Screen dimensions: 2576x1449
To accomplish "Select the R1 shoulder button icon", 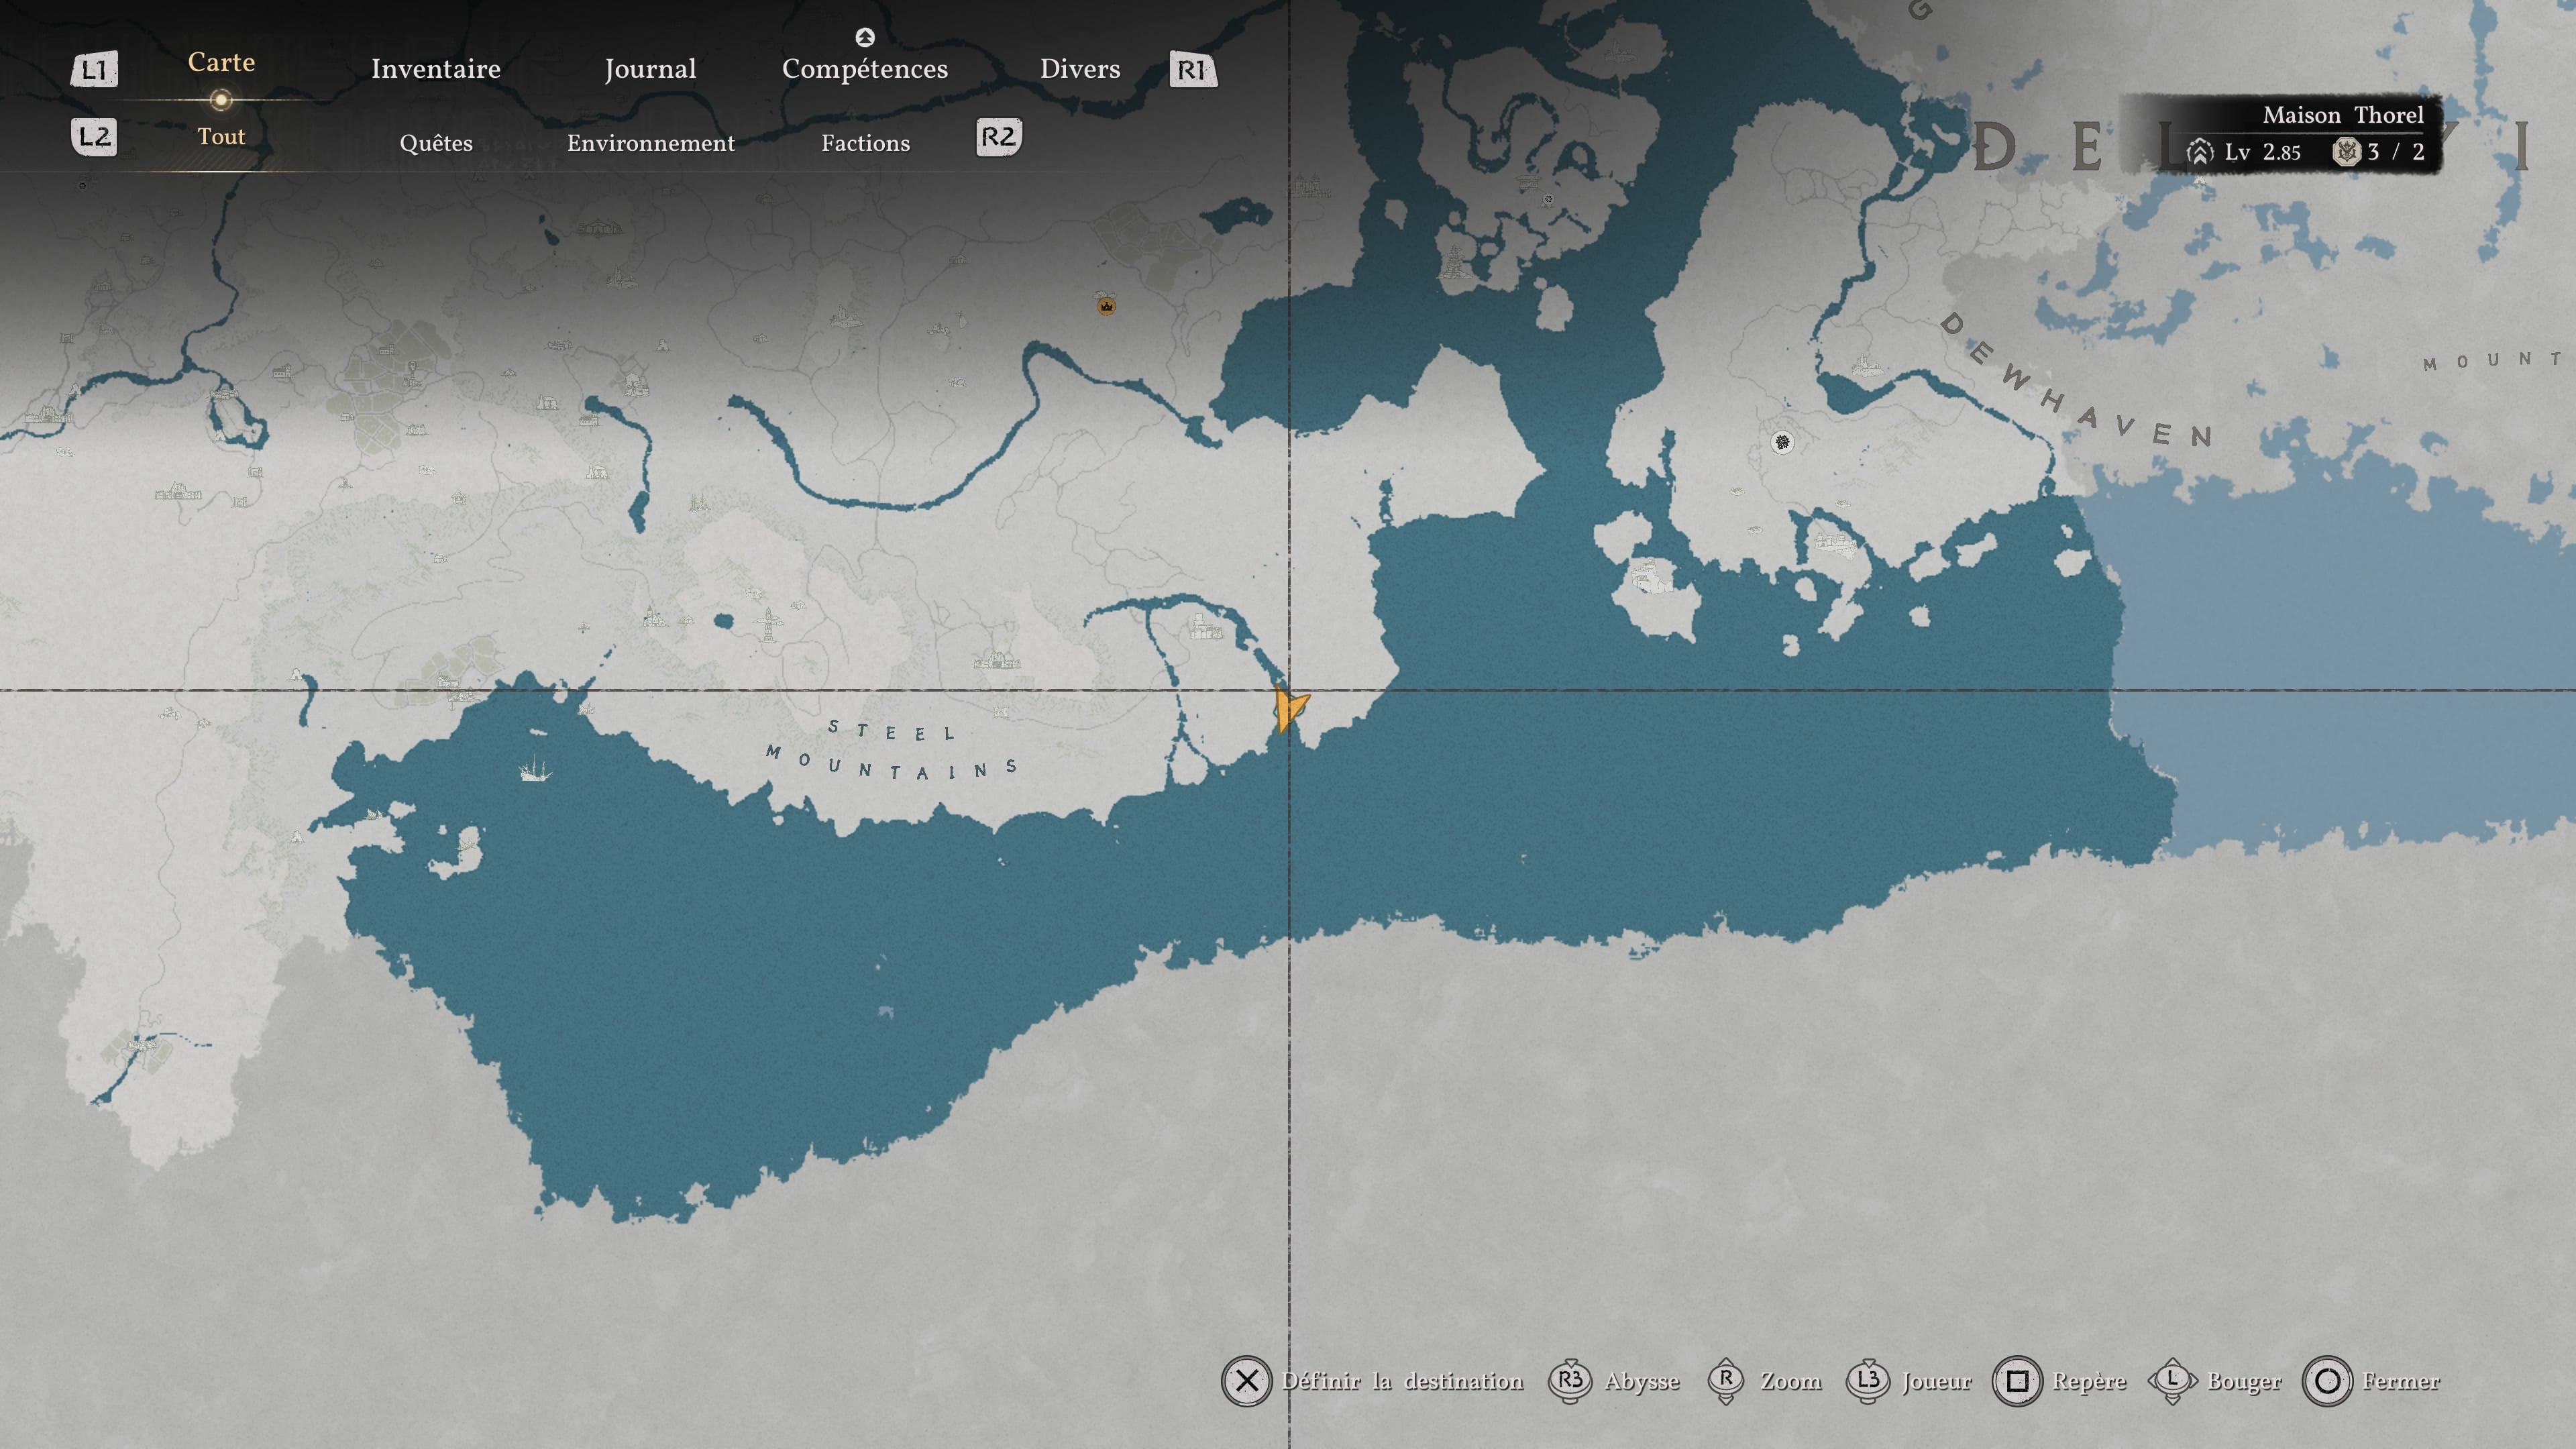I will pos(1193,70).
